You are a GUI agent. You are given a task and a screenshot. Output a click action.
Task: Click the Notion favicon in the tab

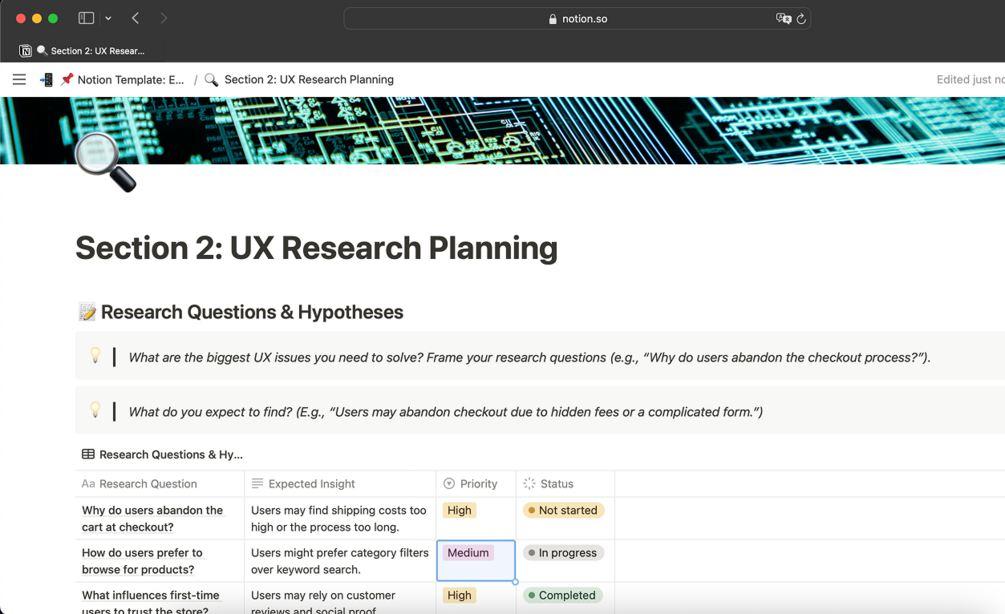coord(26,51)
